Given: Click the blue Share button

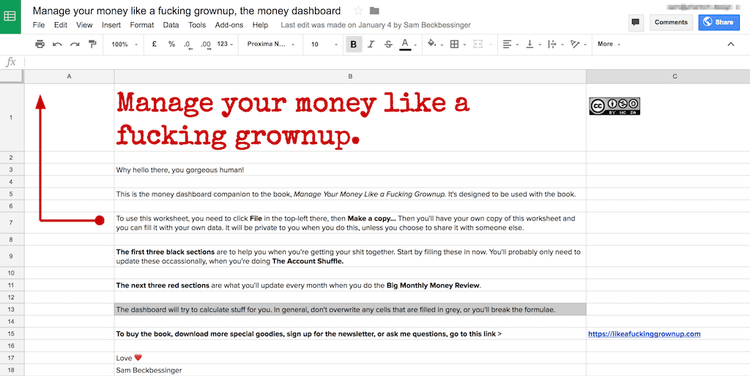Looking at the screenshot, I should (718, 22).
